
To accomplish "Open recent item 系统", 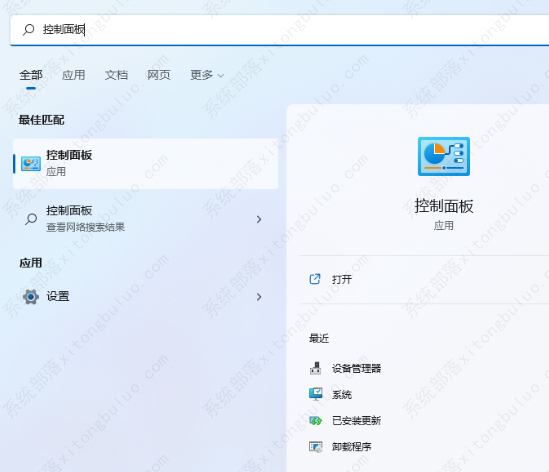I will pyautogui.click(x=342, y=395).
